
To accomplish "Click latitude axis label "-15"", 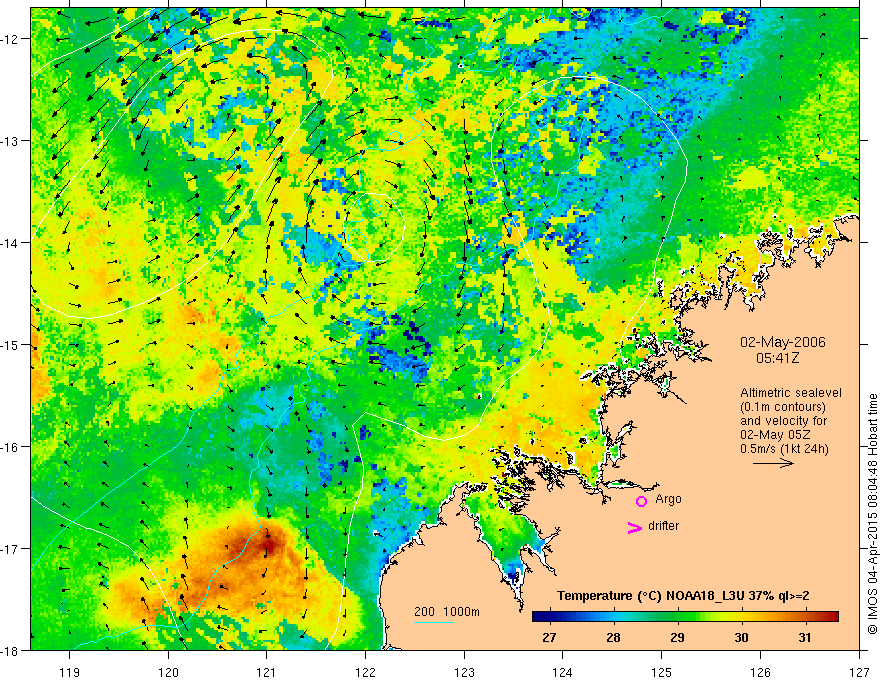I will click(10, 344).
